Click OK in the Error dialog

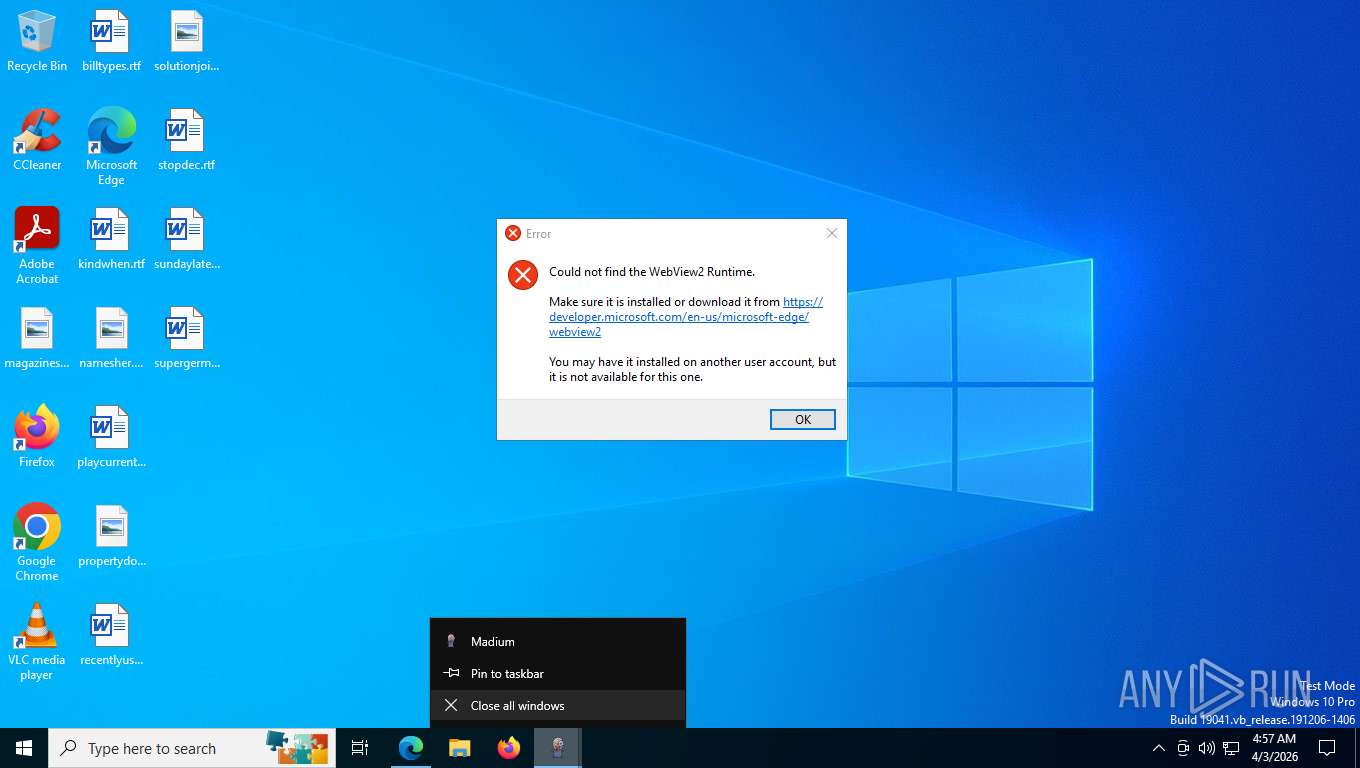pyautogui.click(x=802, y=420)
